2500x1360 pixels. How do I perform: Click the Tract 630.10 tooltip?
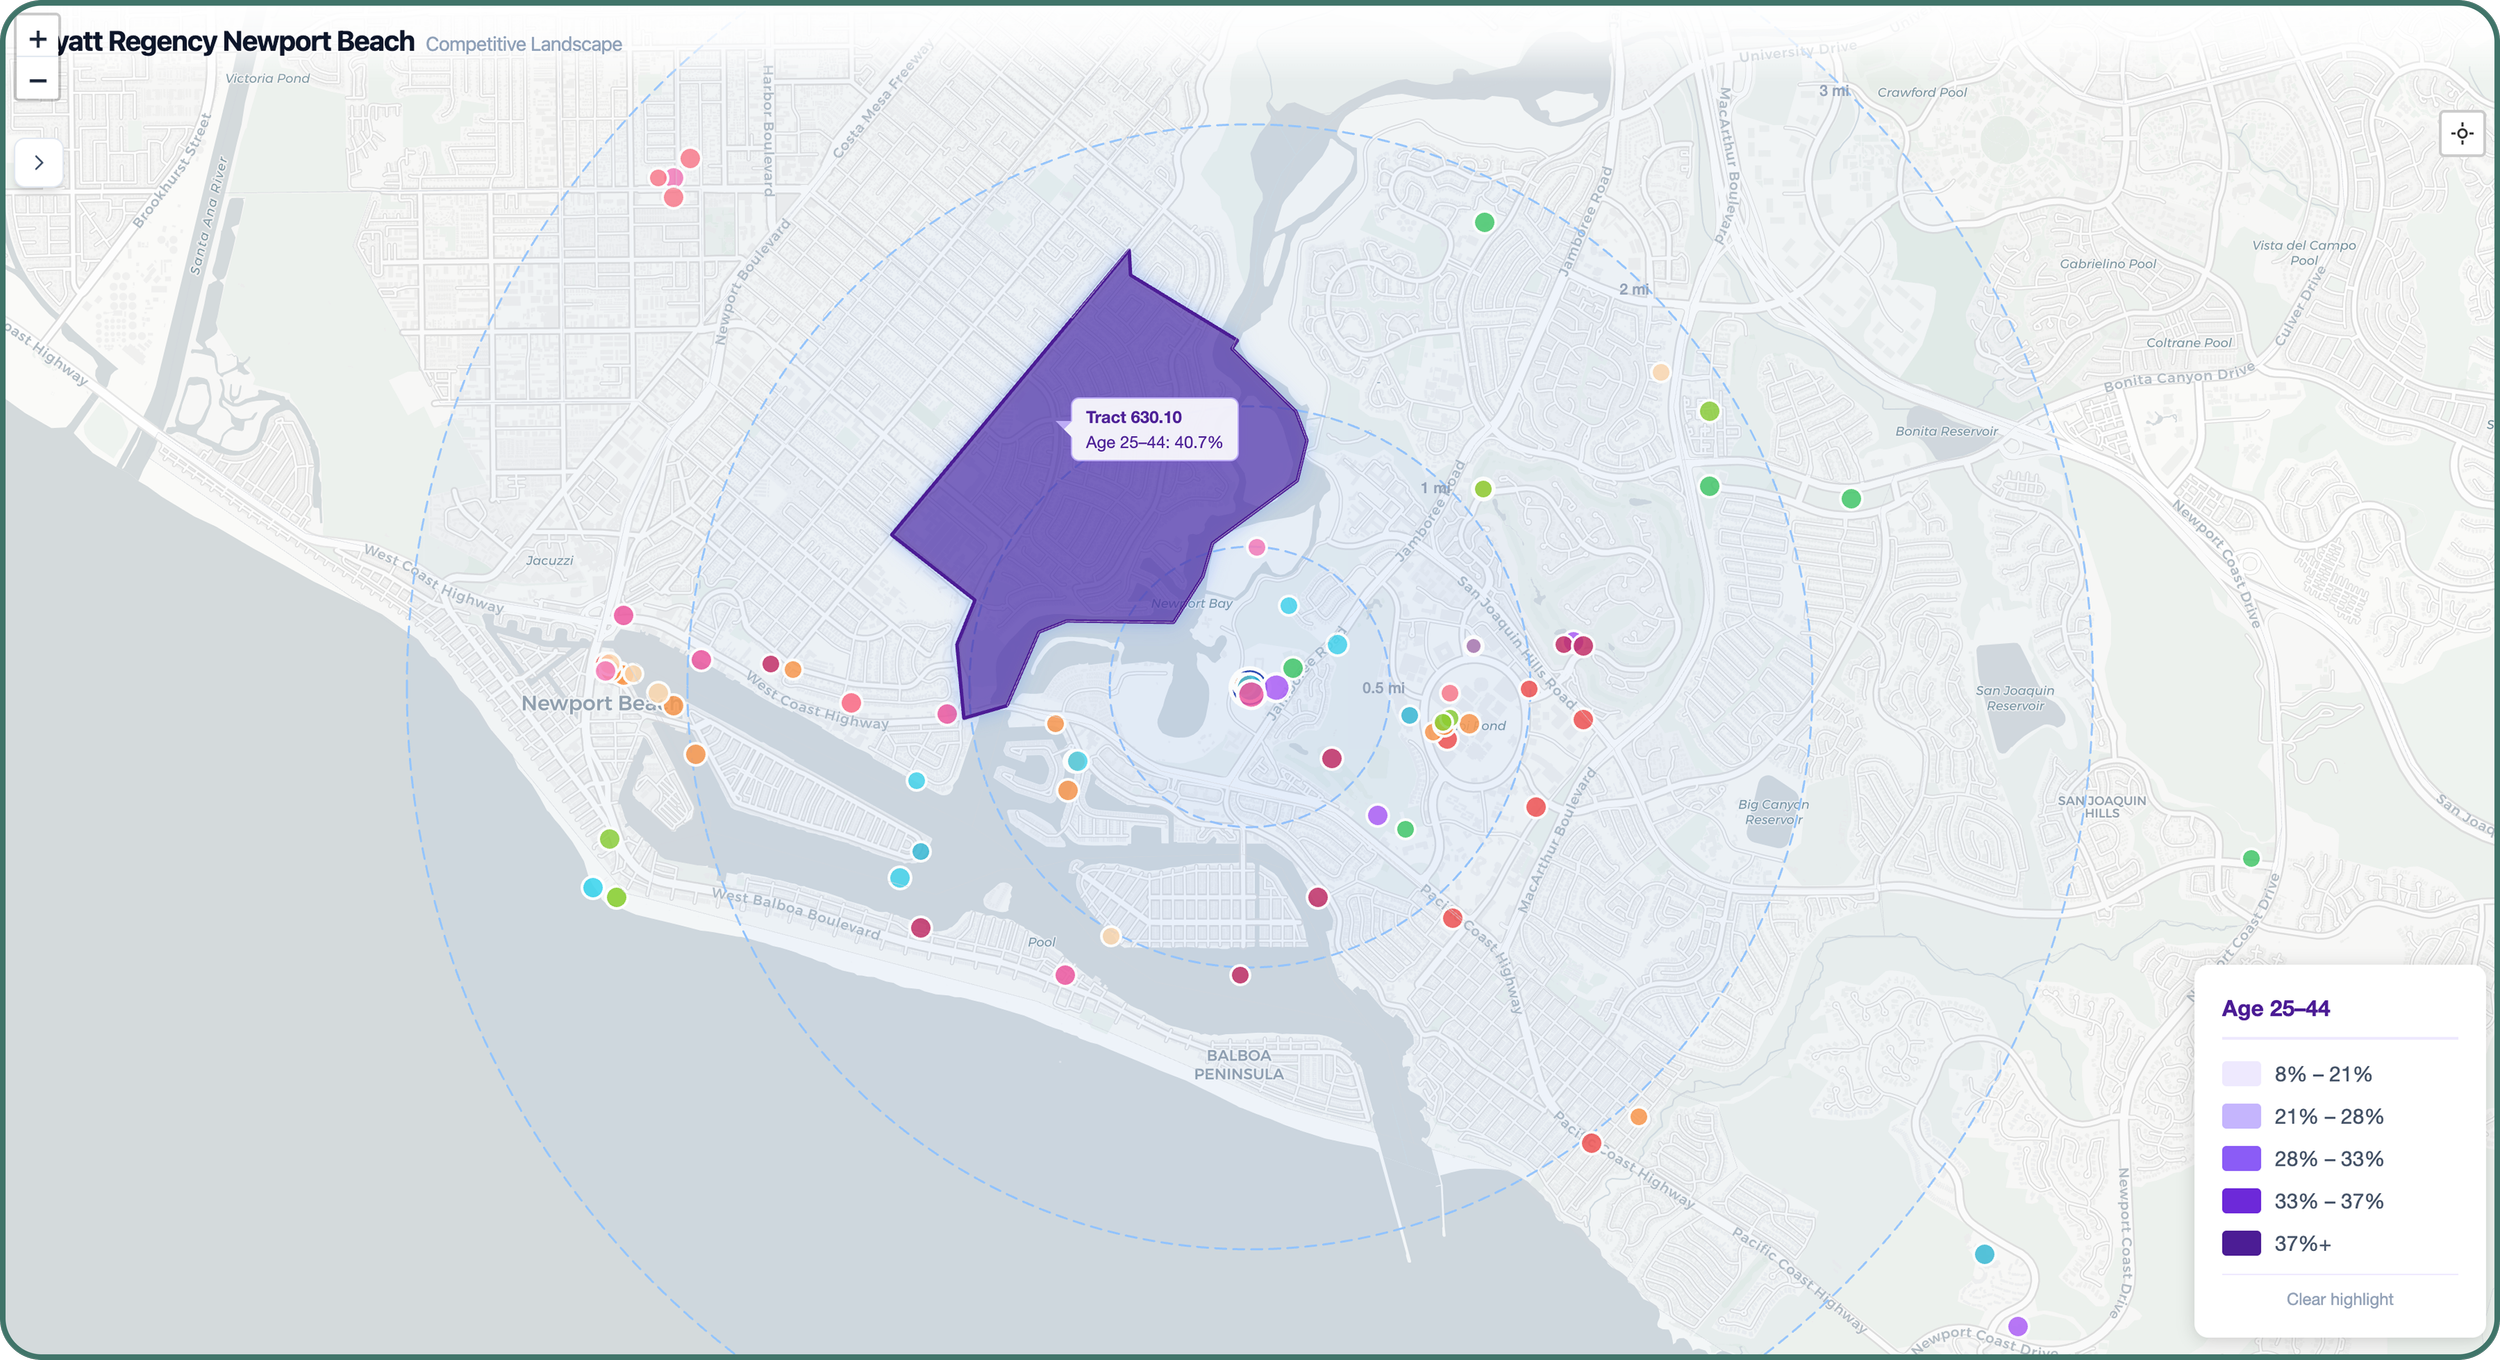[1154, 430]
